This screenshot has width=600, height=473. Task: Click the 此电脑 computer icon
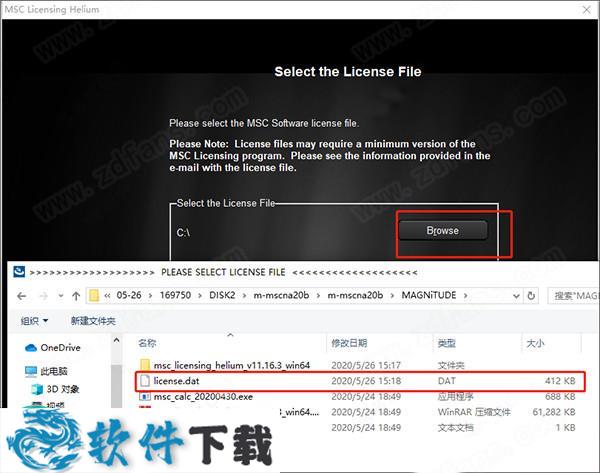31,371
